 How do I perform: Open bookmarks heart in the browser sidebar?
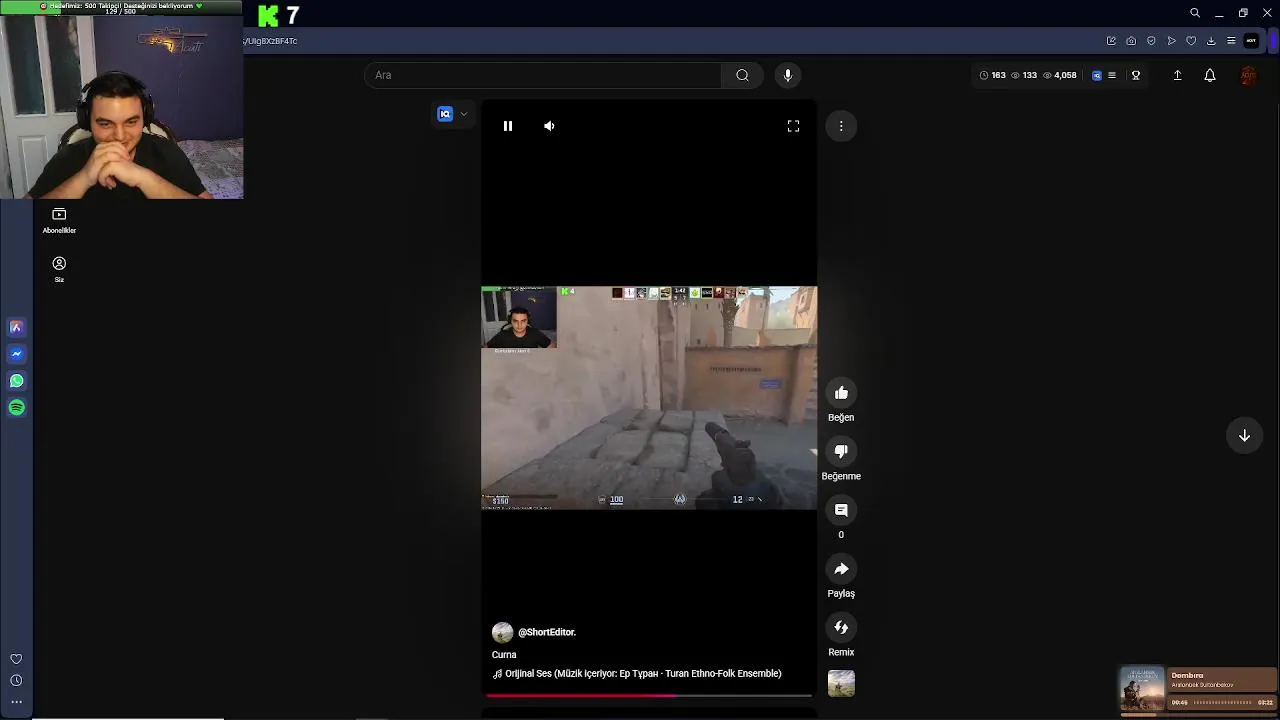click(16, 659)
